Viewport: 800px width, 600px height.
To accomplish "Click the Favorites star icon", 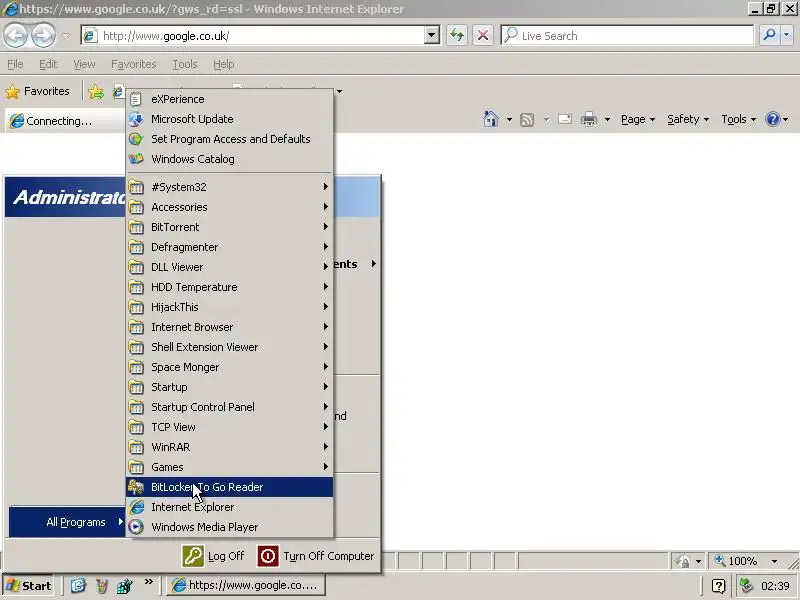I will [13, 91].
